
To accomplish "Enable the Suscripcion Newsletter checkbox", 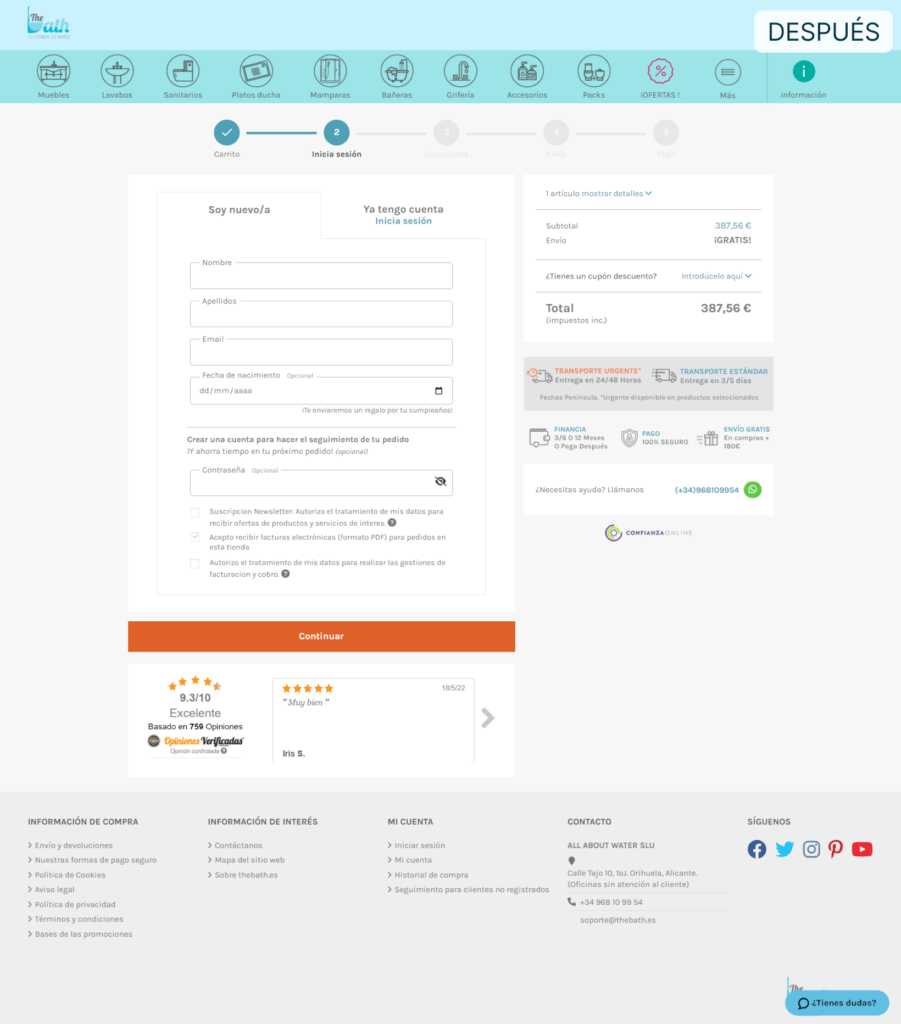I will pyautogui.click(x=195, y=512).
